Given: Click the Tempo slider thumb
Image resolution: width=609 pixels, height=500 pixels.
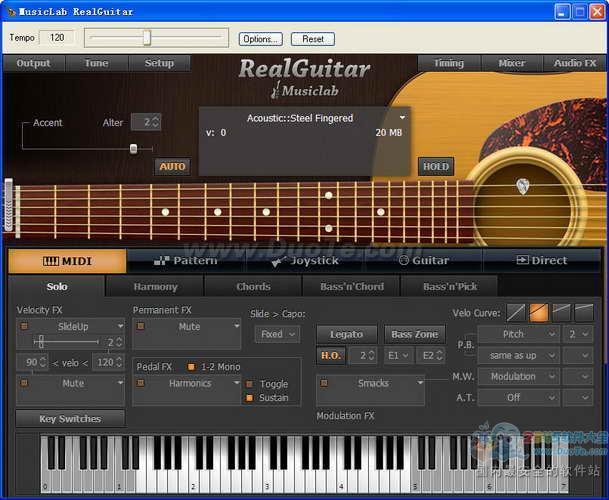Looking at the screenshot, I should point(147,38).
